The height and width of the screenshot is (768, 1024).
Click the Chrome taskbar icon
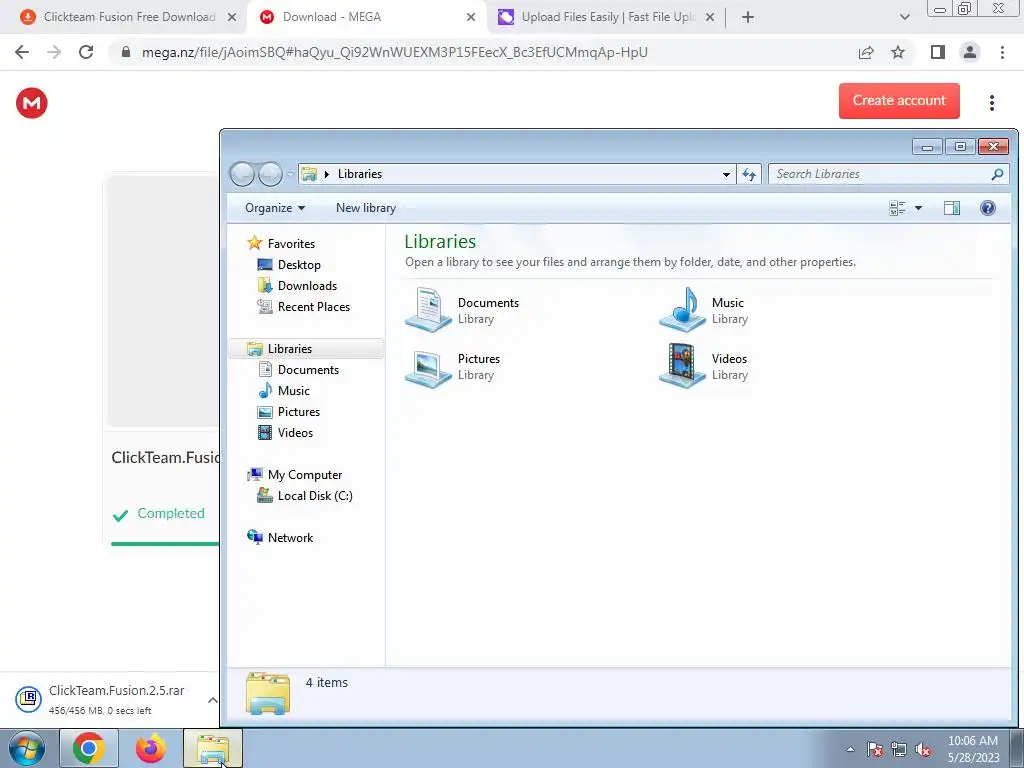tap(89, 748)
